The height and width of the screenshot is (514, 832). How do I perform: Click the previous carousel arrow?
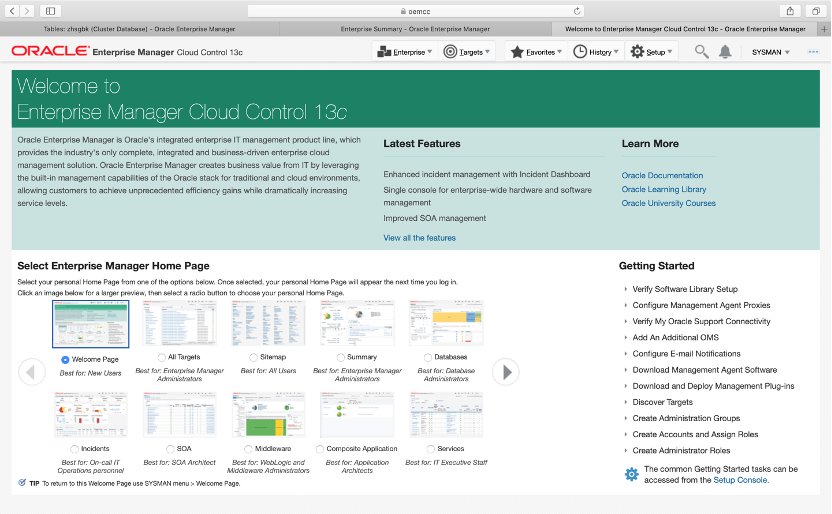click(x=31, y=372)
